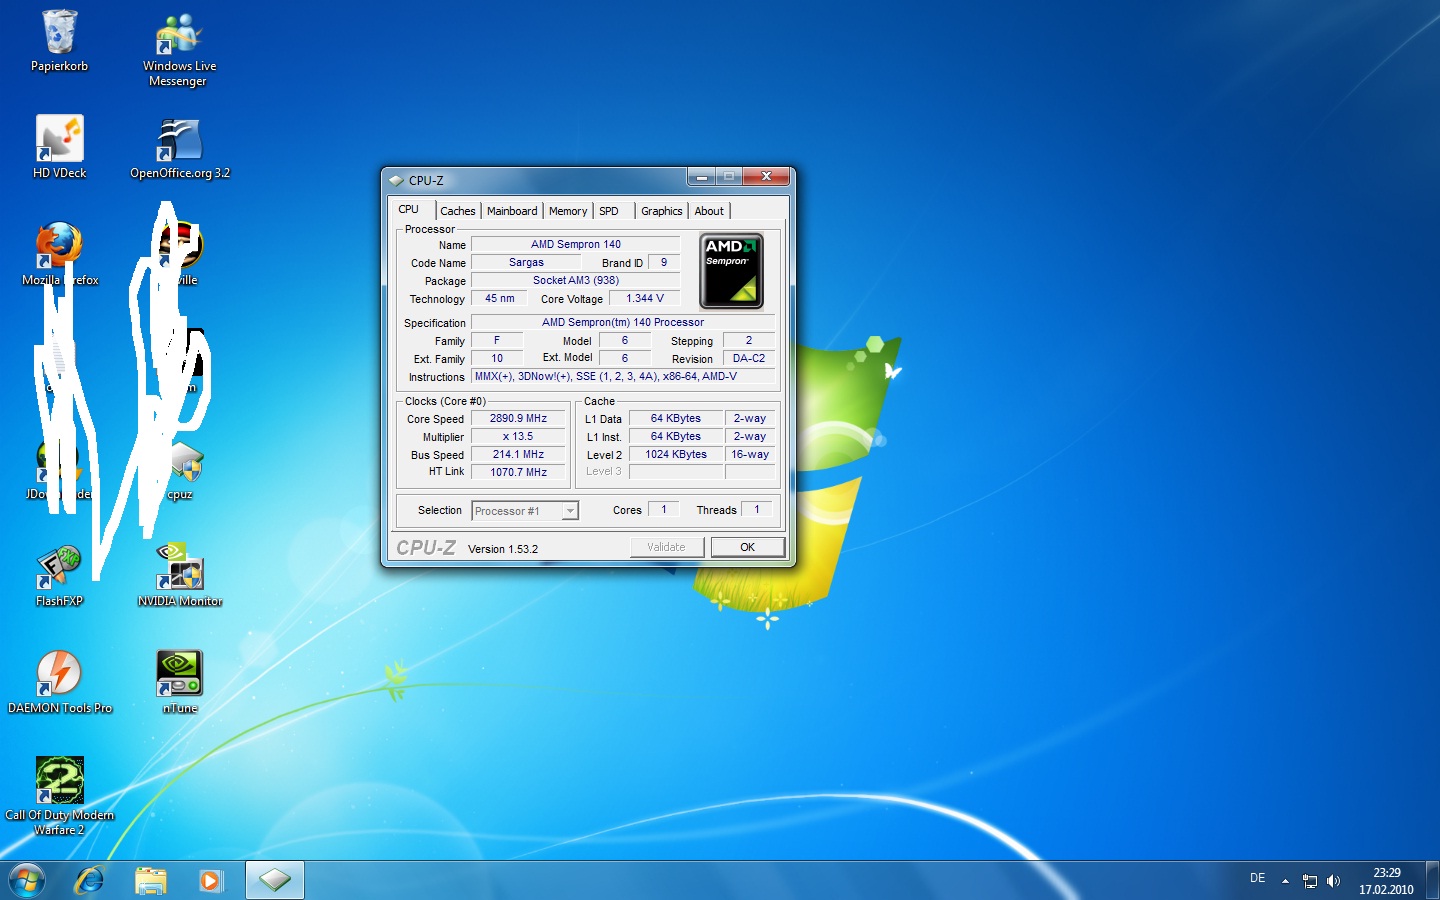The width and height of the screenshot is (1440, 900).
Task: Click the Brand ID value 9
Action: [x=664, y=262]
